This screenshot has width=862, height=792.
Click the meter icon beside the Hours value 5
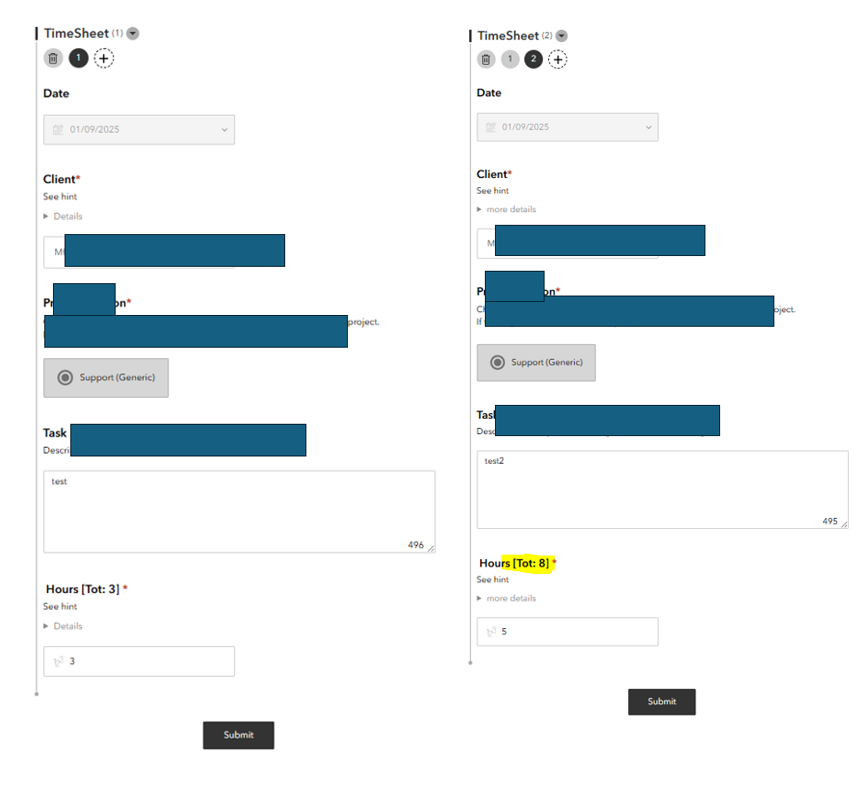point(491,631)
